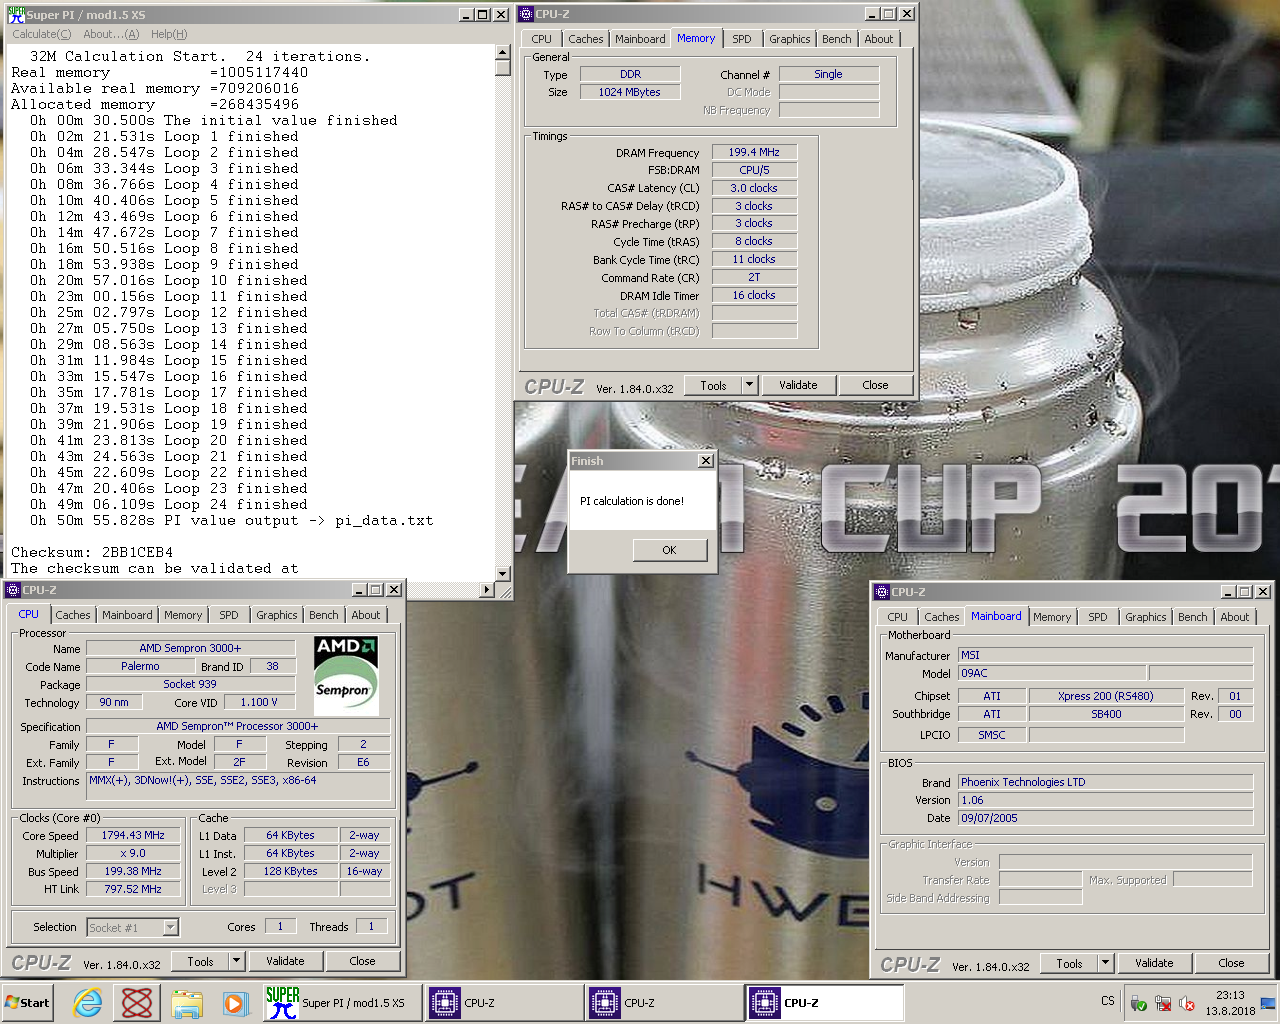
Task: Click Validate in the Memory CPU-Z window
Action: tap(798, 385)
